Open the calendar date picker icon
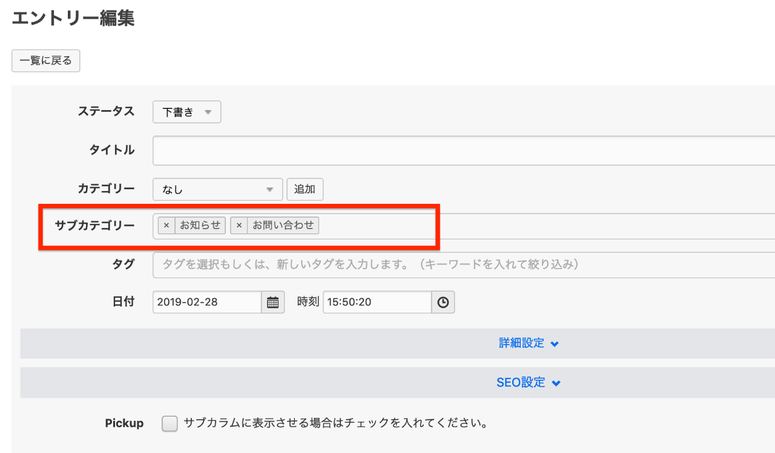Screen dimensions: 775x453 point(273,302)
